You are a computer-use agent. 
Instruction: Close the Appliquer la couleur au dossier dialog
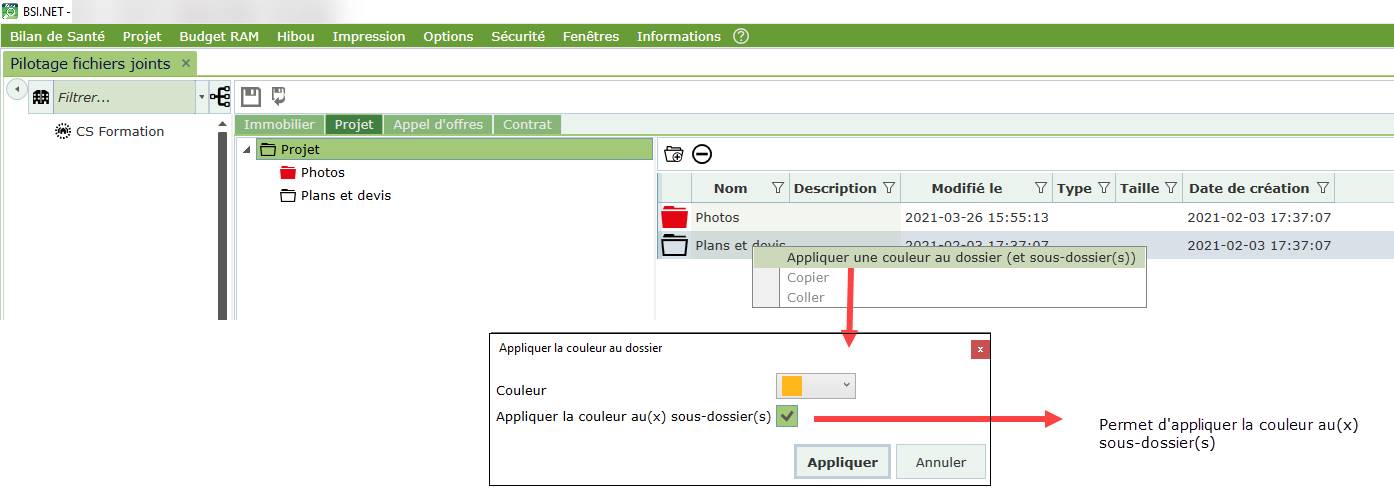point(980,349)
